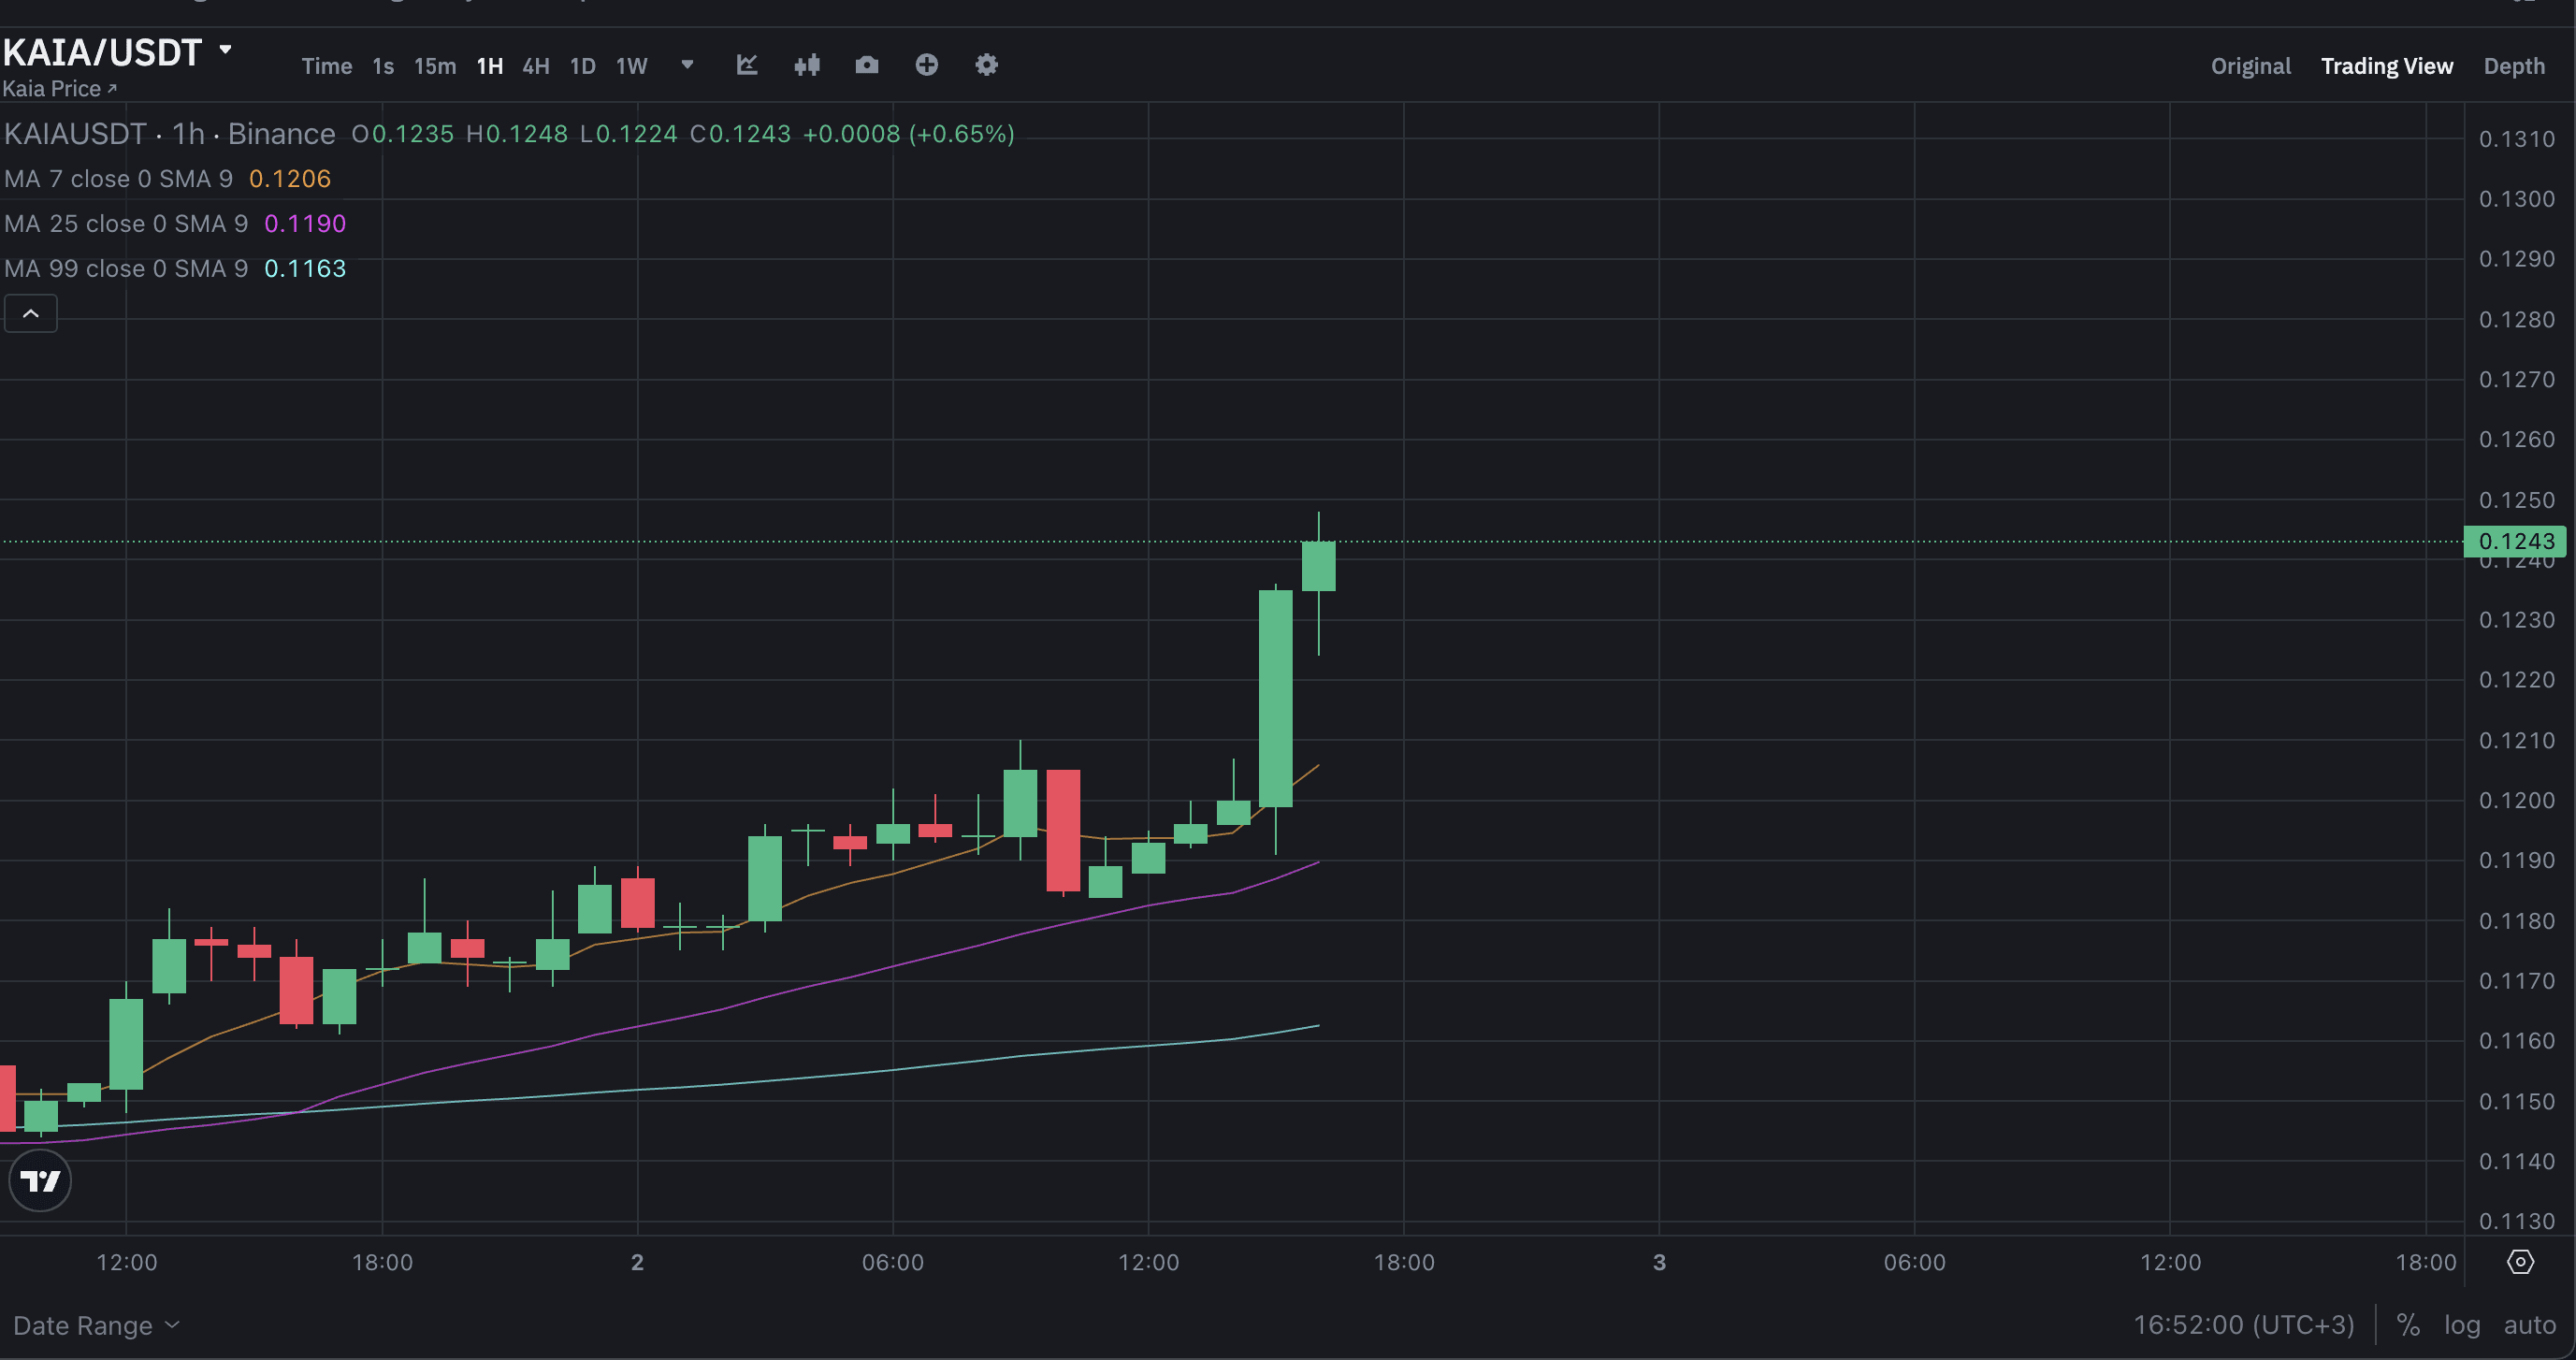Select the MA 7 indicator legend
The width and height of the screenshot is (2576, 1360).
(x=118, y=179)
